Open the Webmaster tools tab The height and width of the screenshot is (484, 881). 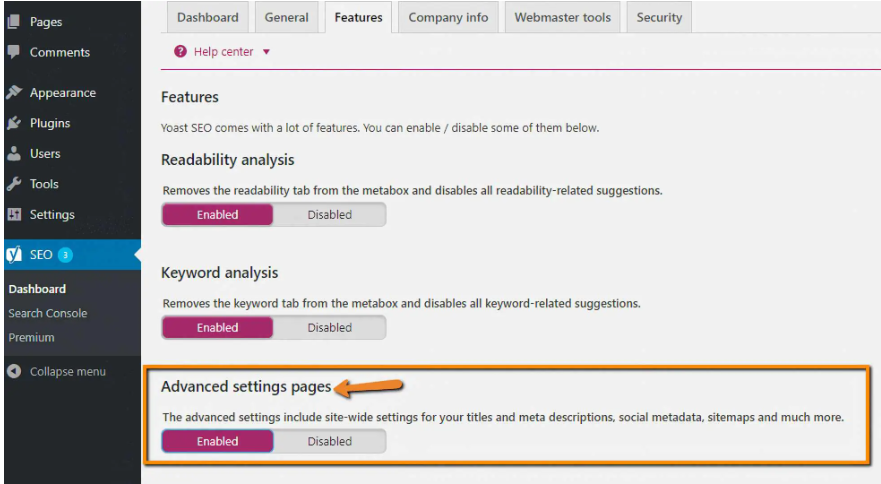click(x=562, y=17)
